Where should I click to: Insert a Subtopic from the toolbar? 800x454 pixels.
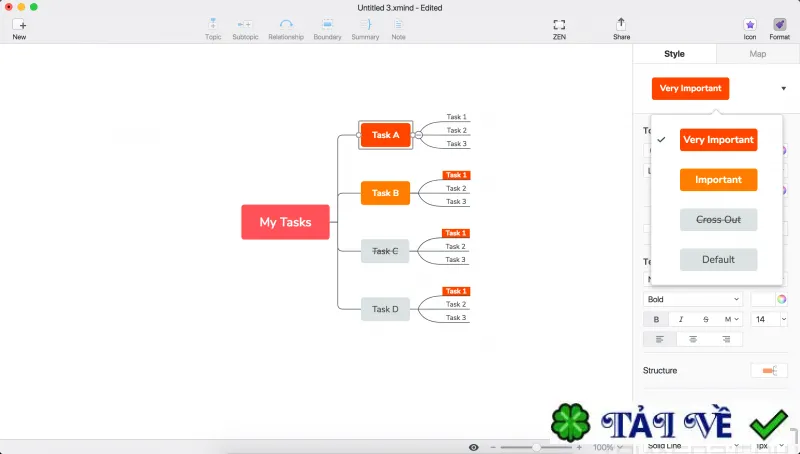245,29
